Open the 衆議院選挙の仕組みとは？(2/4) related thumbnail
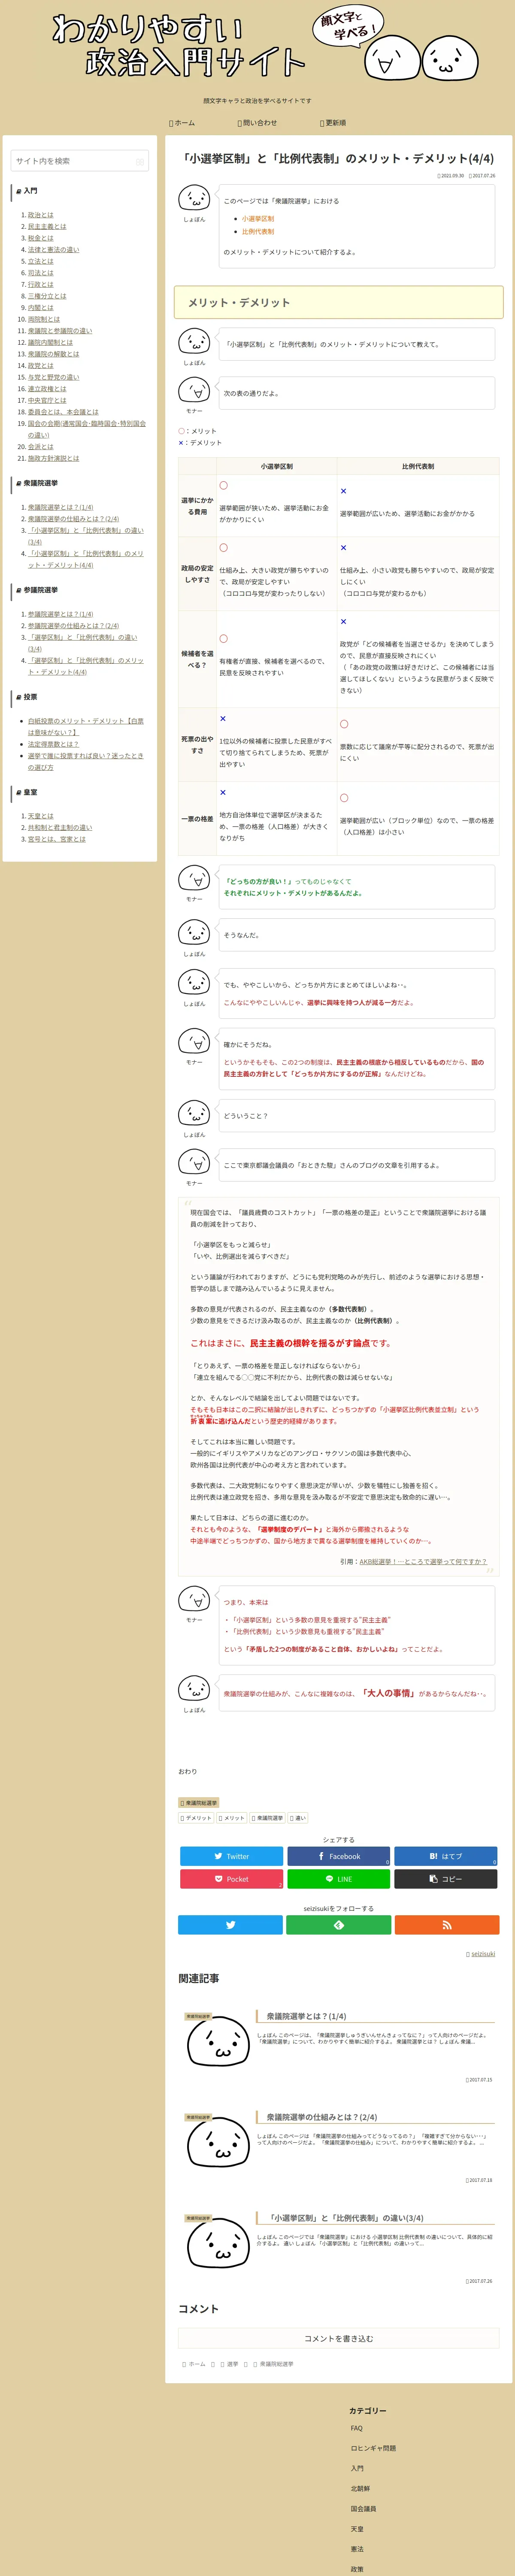Screen dimensions: 515x2576 pyautogui.click(x=217, y=2141)
